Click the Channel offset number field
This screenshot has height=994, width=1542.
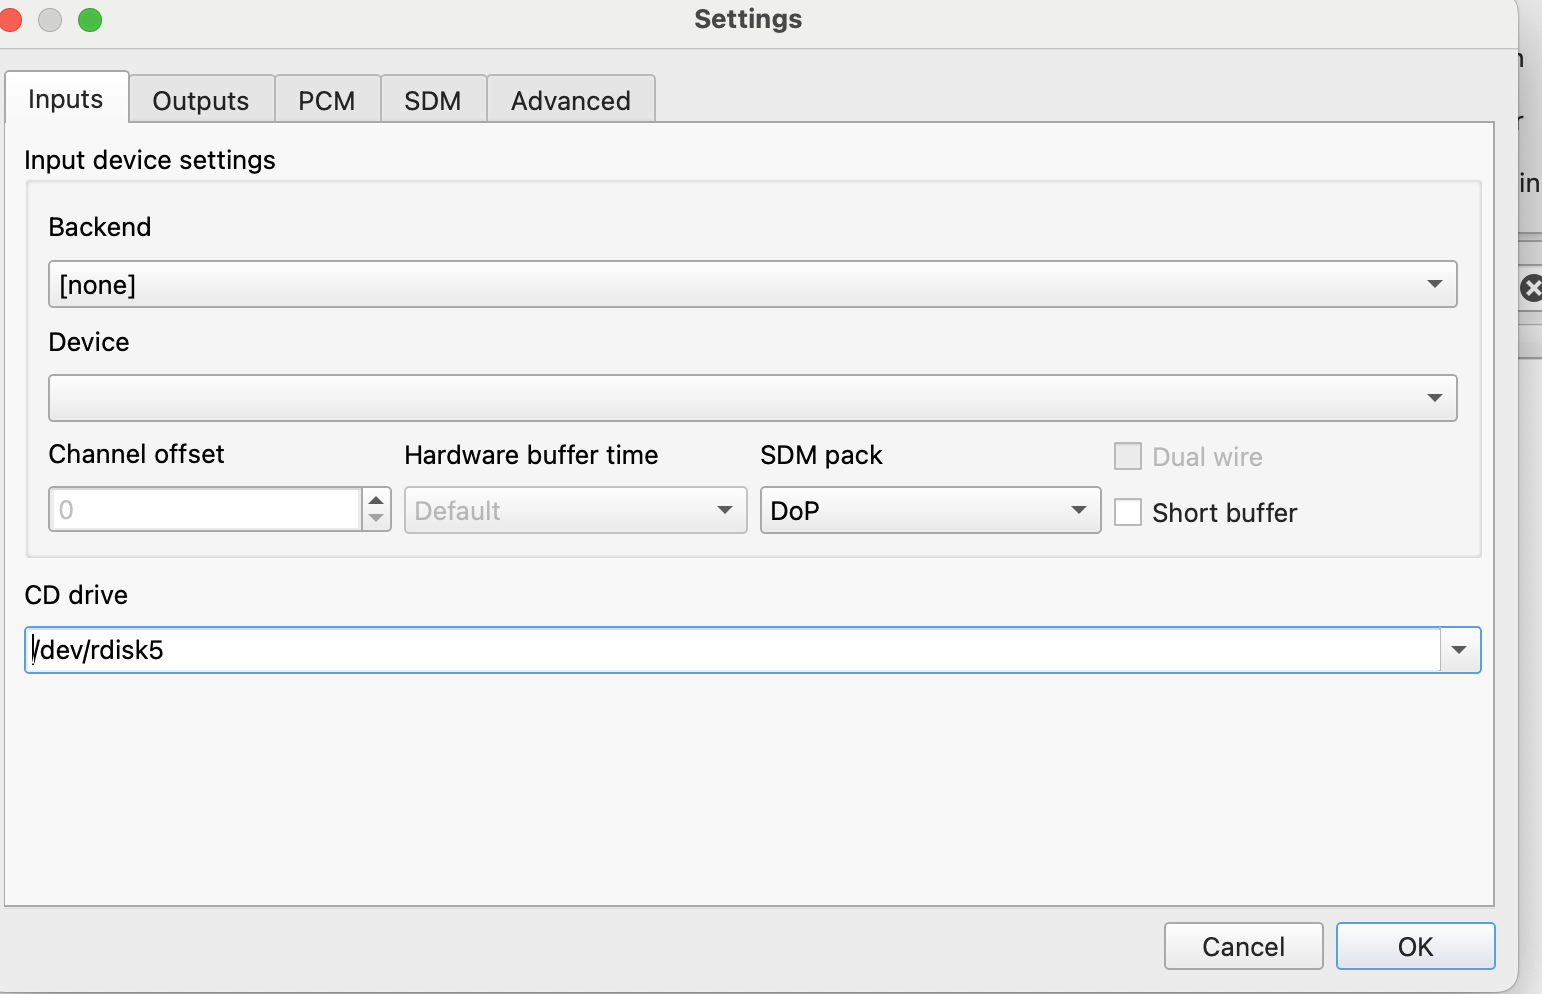point(205,510)
